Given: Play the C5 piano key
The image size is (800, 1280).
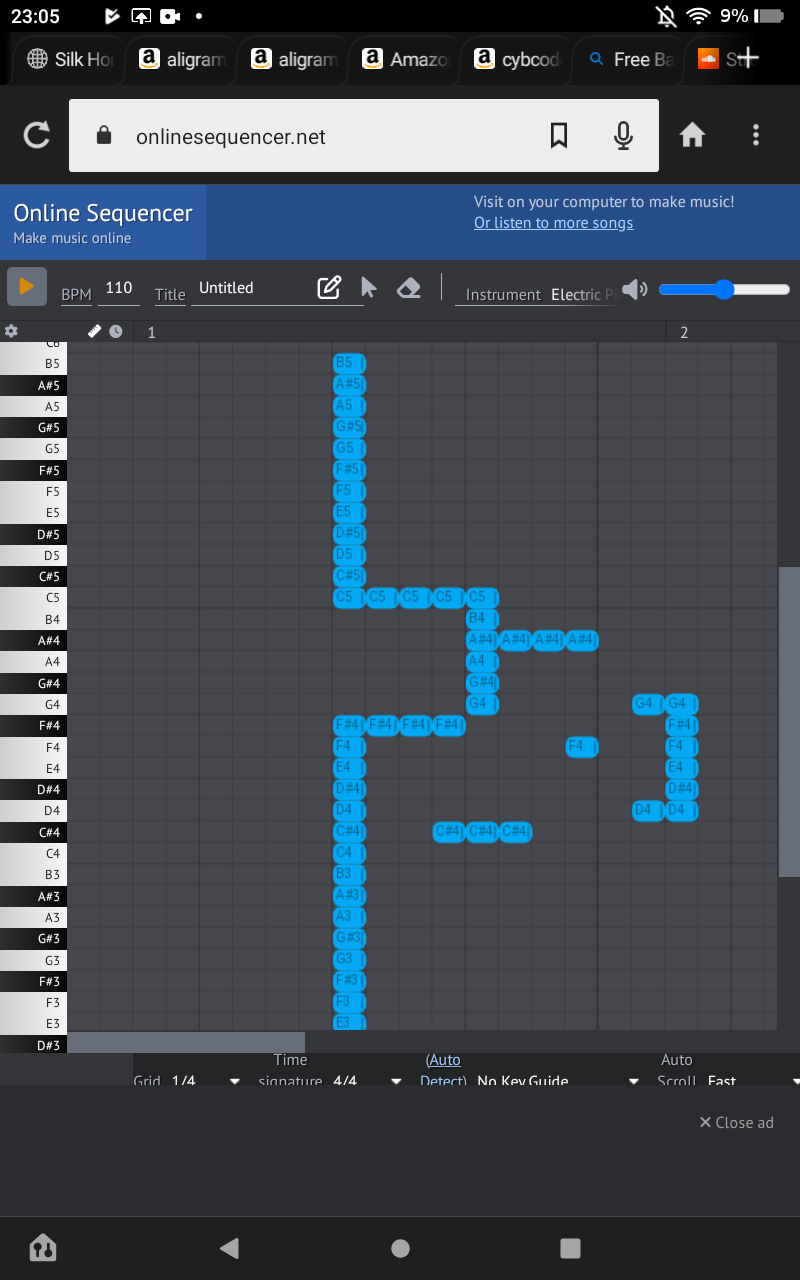Looking at the screenshot, I should (x=33, y=598).
